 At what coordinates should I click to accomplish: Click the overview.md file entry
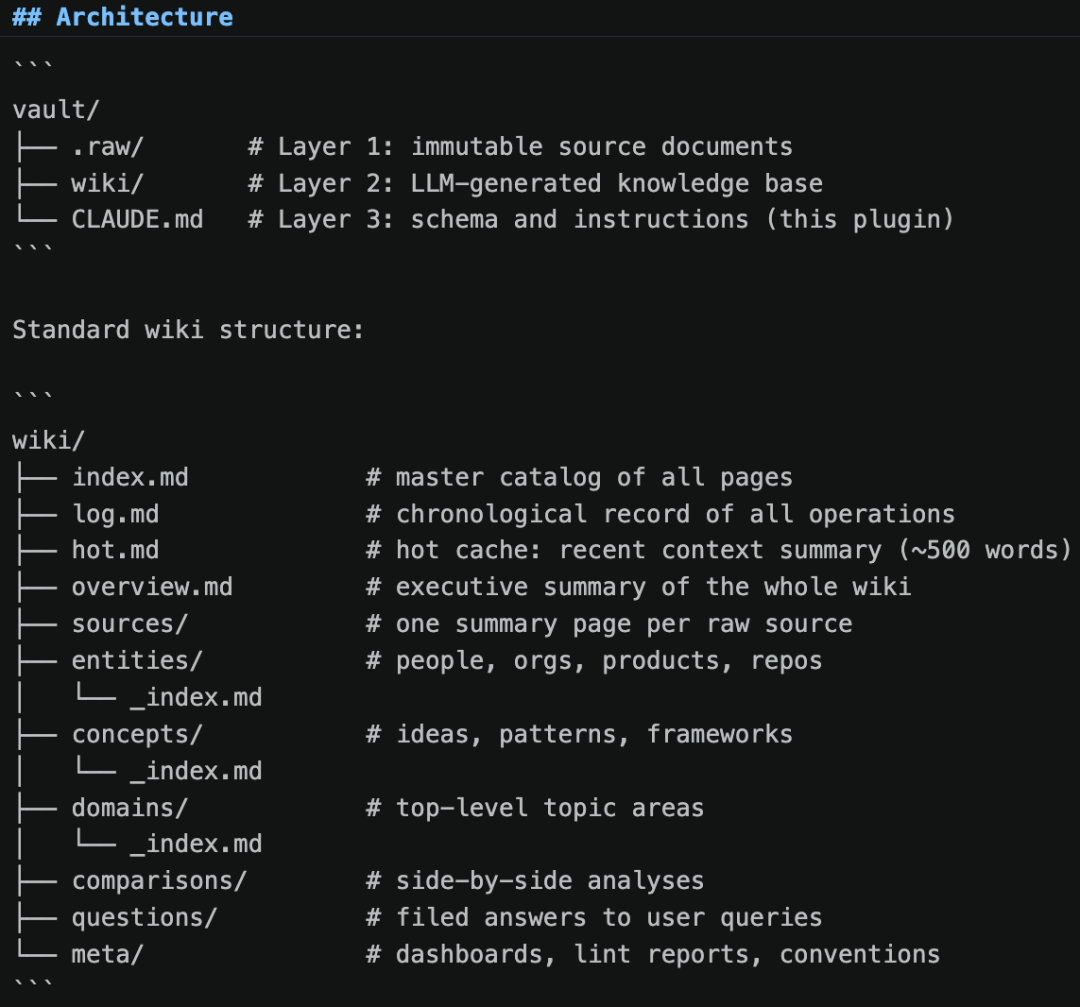pos(152,587)
